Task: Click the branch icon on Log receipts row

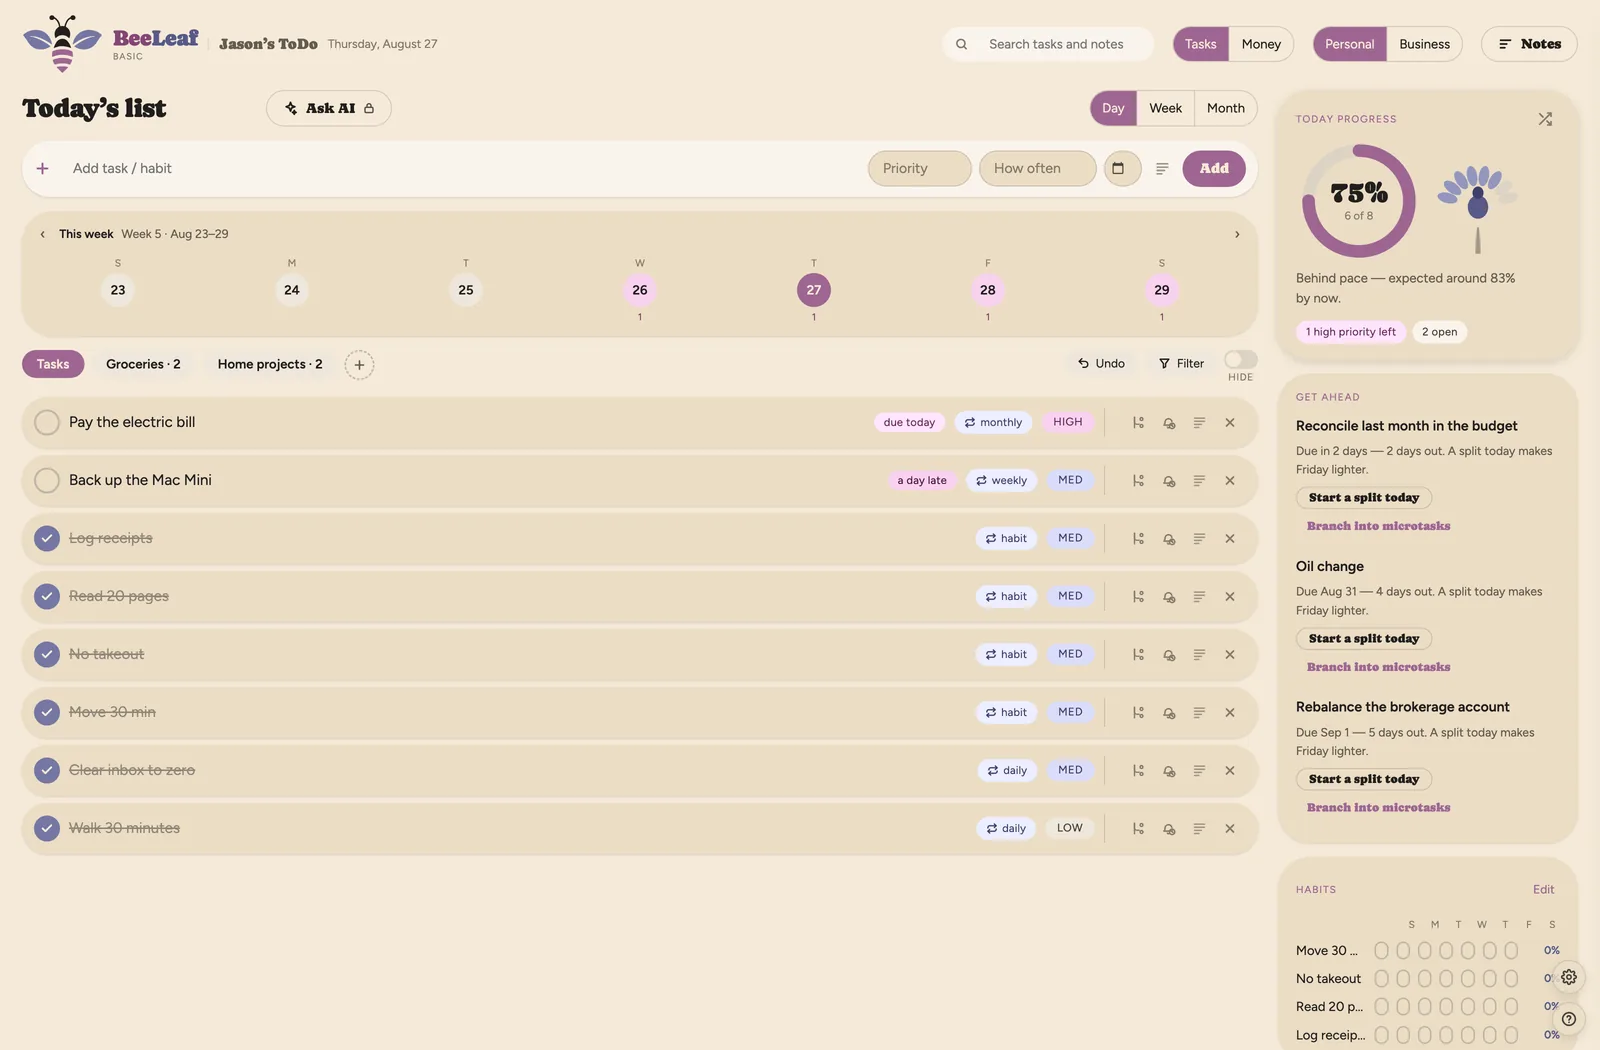Action: tap(1138, 539)
